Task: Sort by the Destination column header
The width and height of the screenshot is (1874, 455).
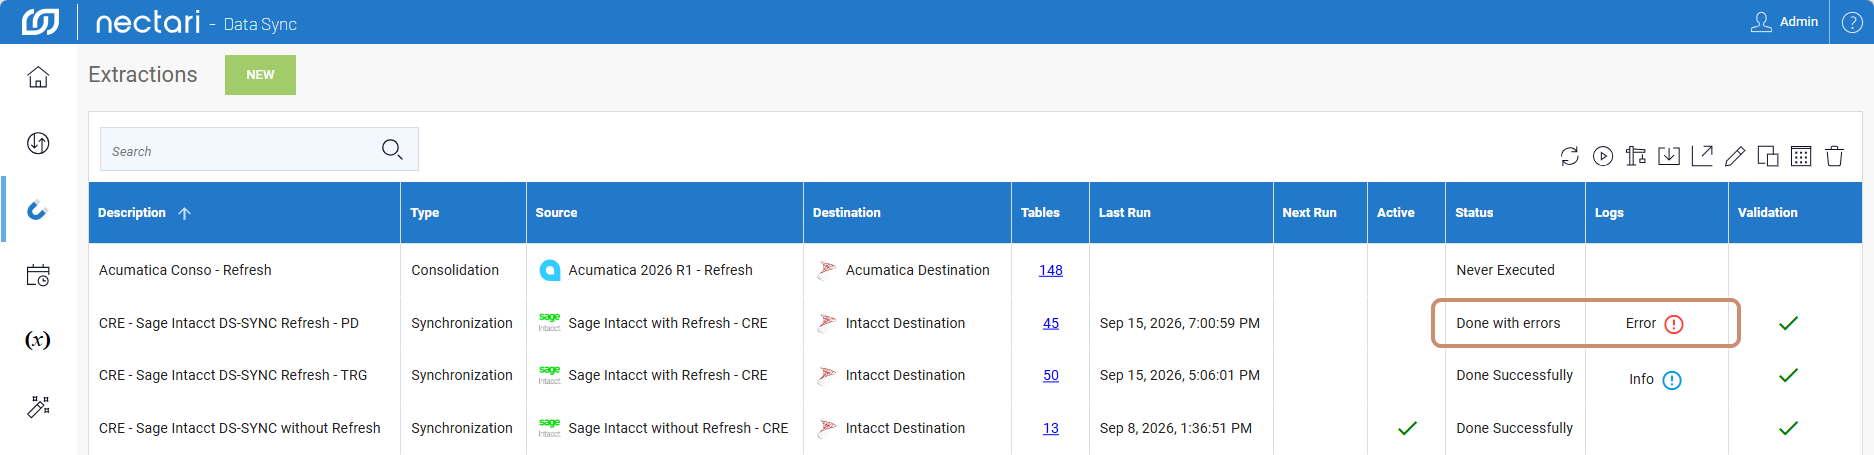Action: 847,213
